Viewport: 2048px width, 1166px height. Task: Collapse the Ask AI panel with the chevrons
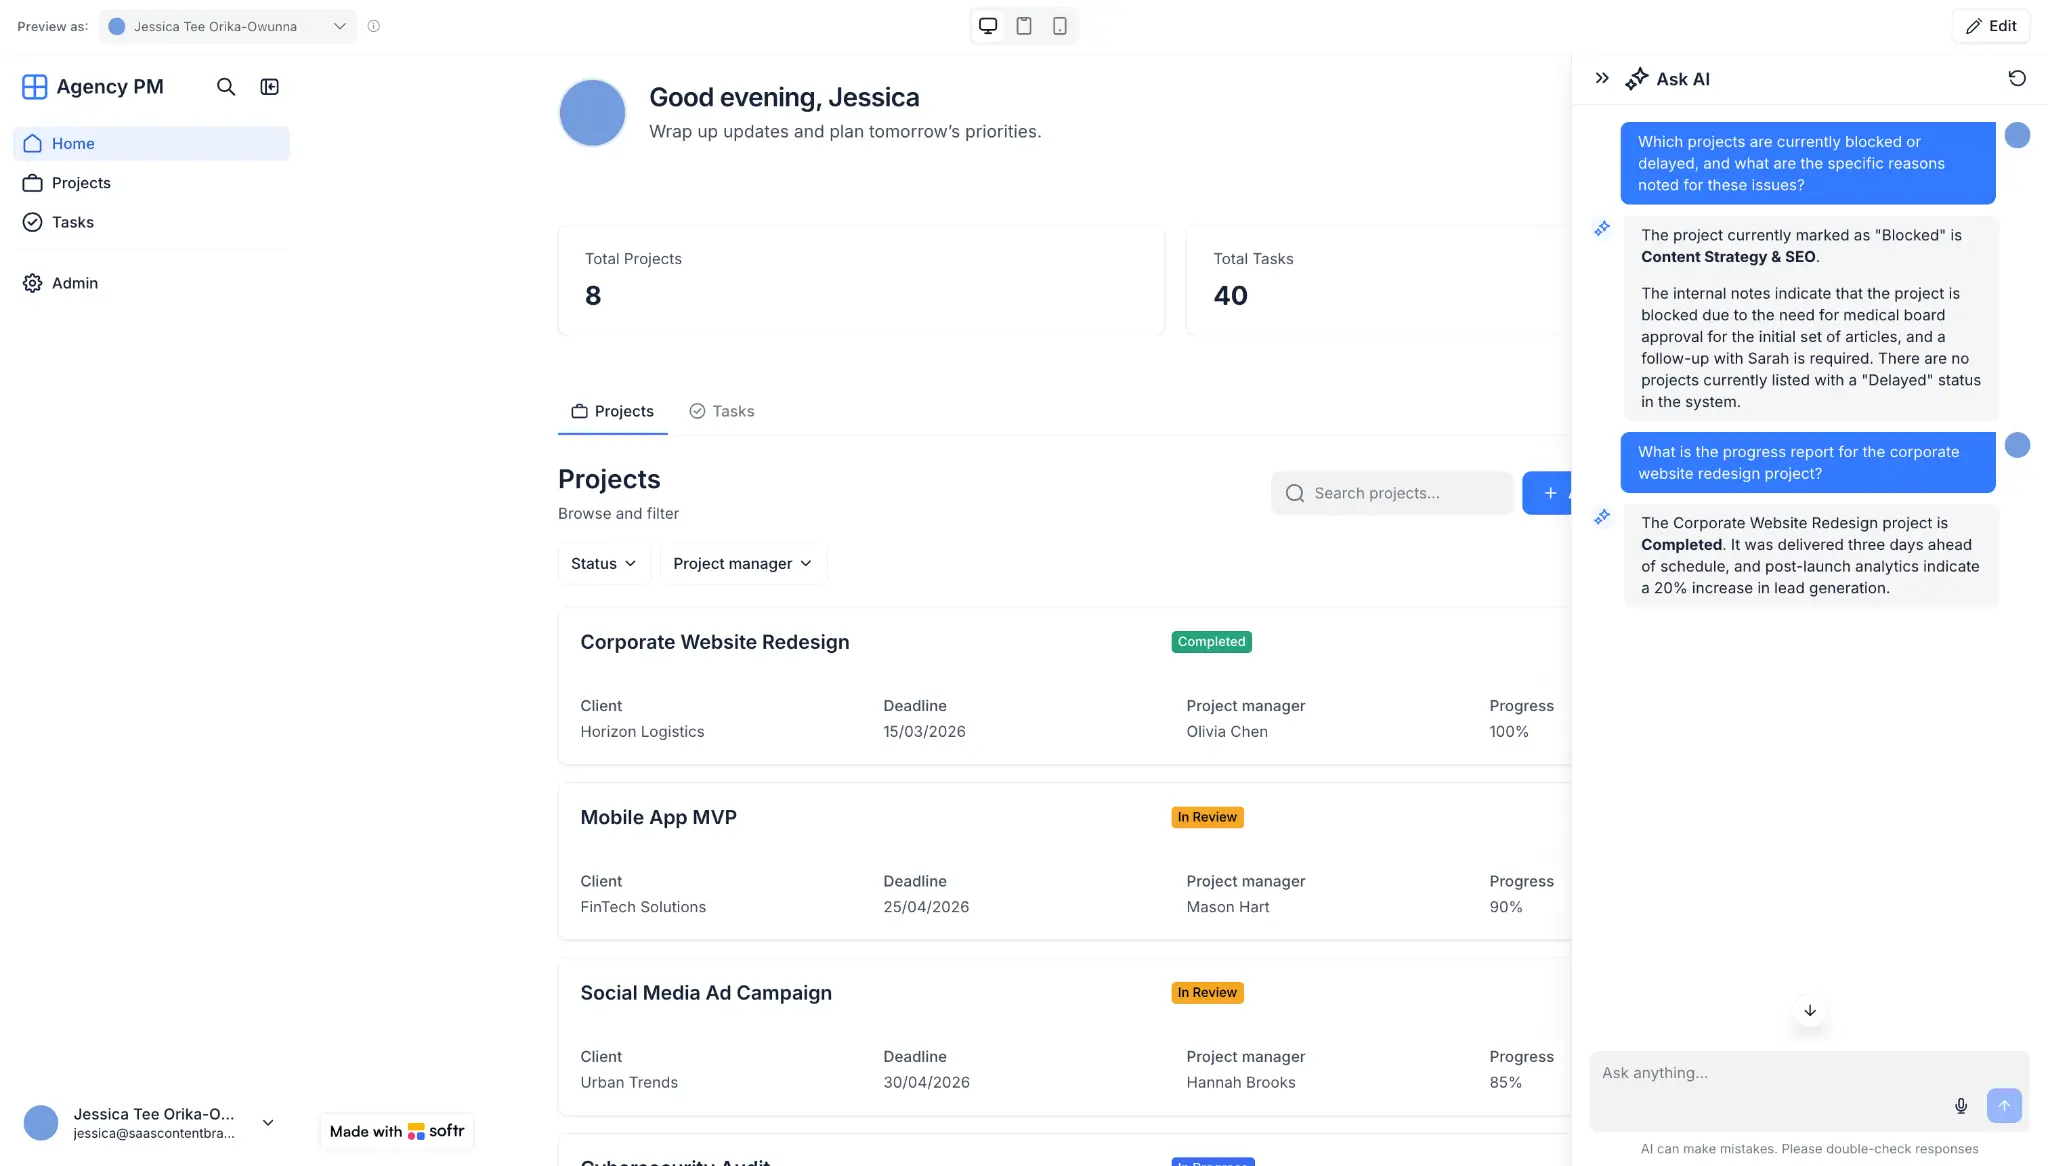point(1601,76)
